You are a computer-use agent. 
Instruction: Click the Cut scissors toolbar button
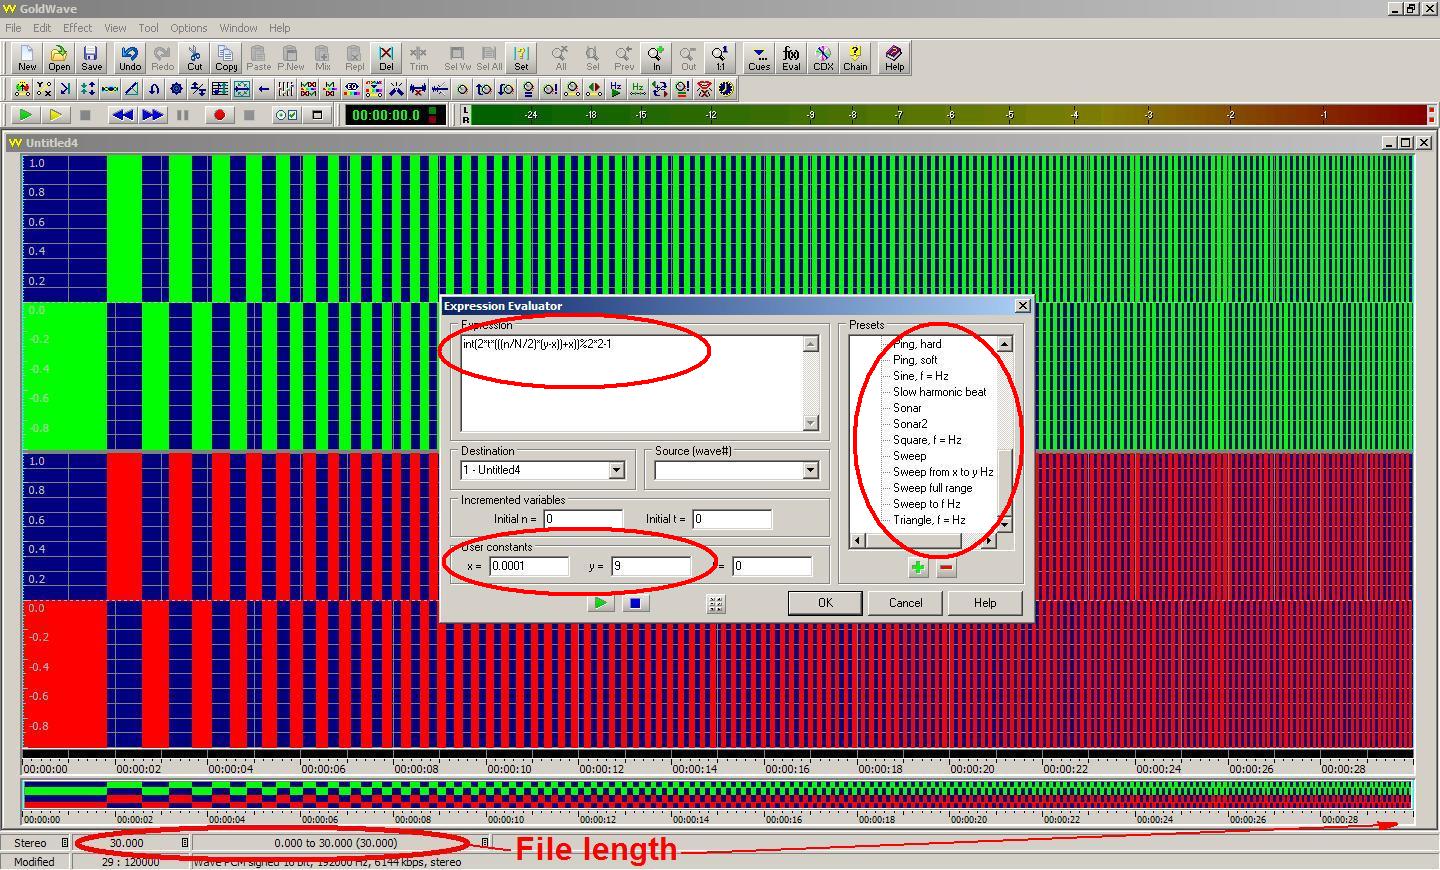[x=195, y=58]
